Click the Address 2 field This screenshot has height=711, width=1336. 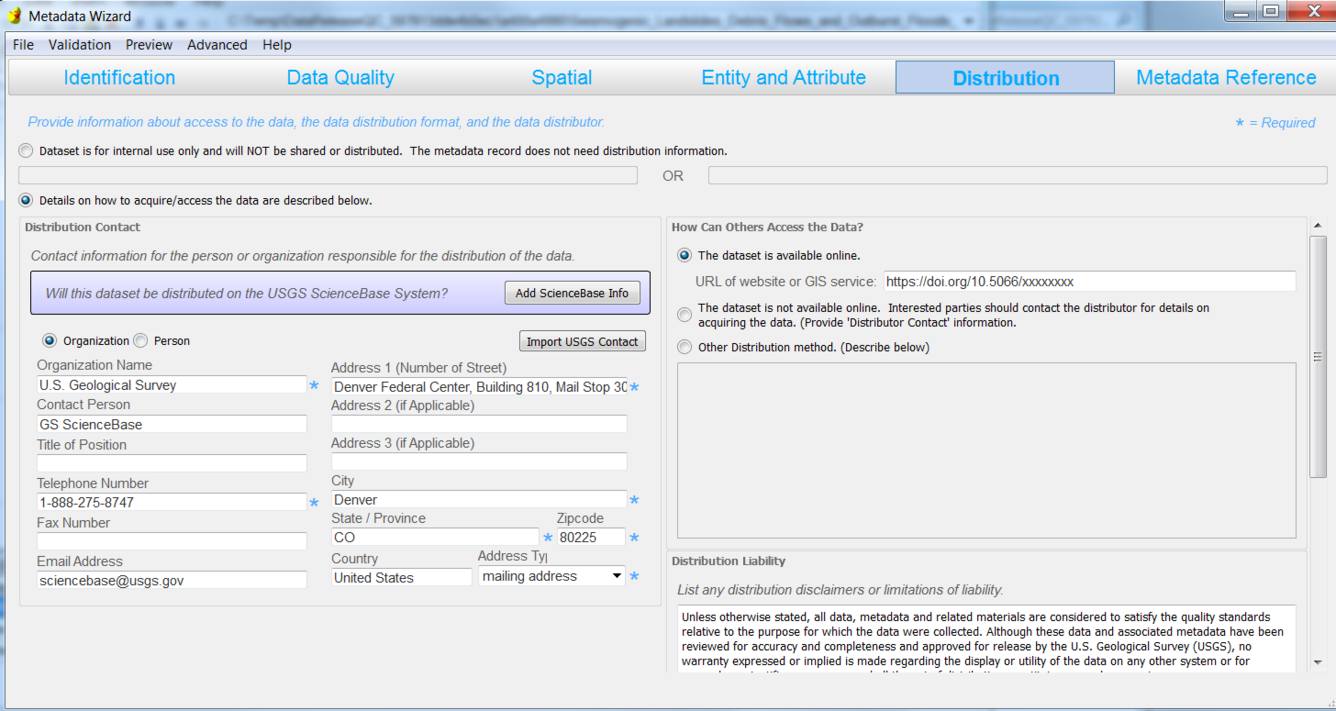pyautogui.click(x=479, y=424)
